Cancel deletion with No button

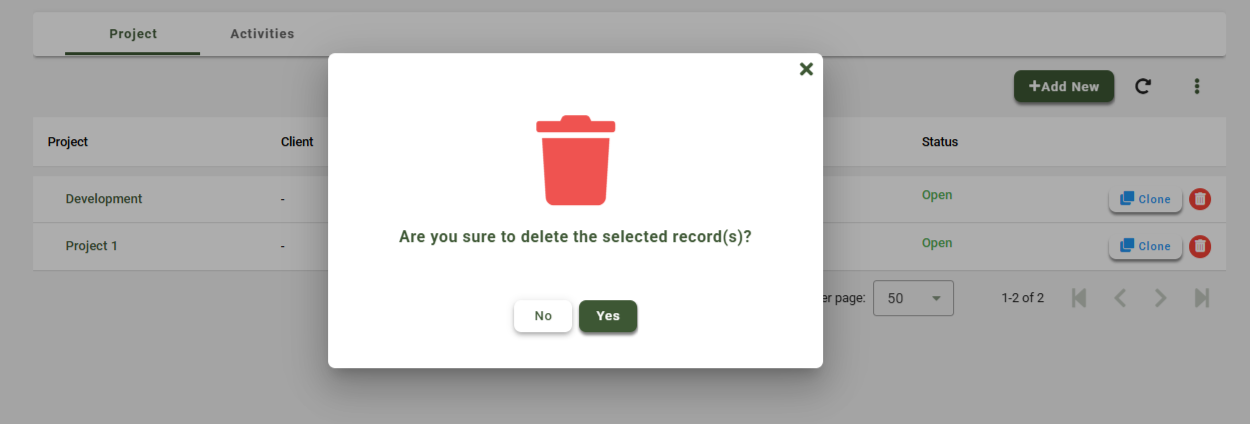[543, 316]
